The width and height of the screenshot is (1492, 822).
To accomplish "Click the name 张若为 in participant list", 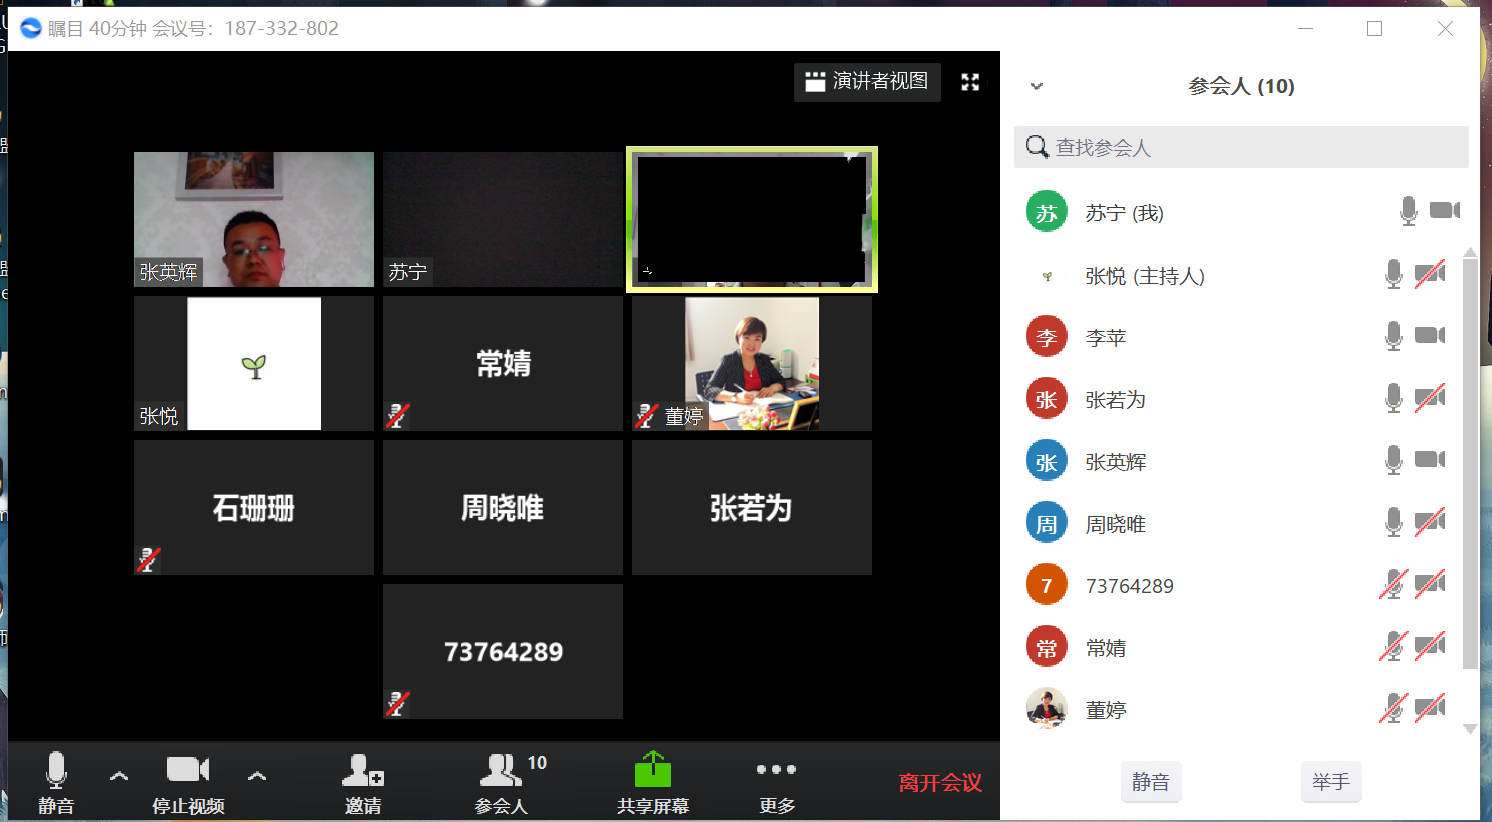I will [1116, 400].
